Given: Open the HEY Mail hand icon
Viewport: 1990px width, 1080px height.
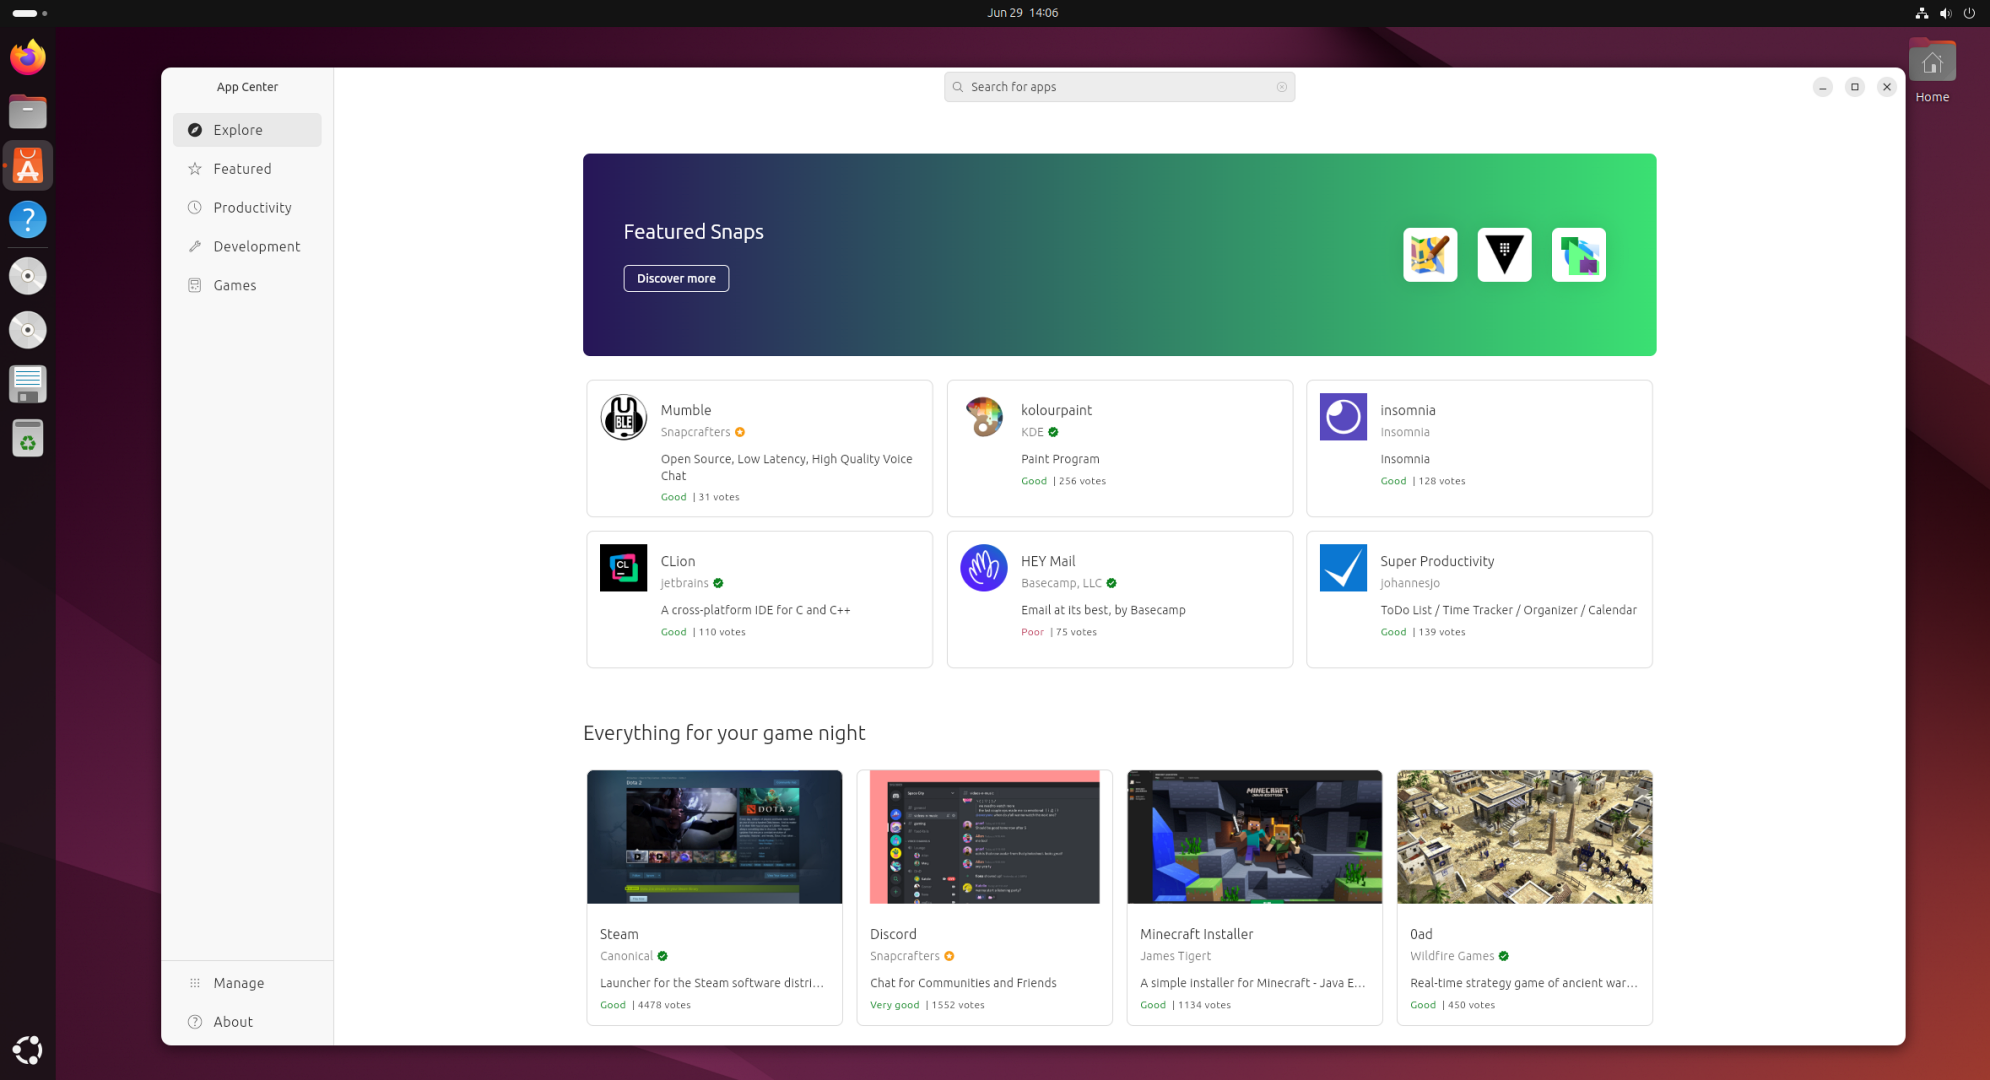Looking at the screenshot, I should click(983, 568).
